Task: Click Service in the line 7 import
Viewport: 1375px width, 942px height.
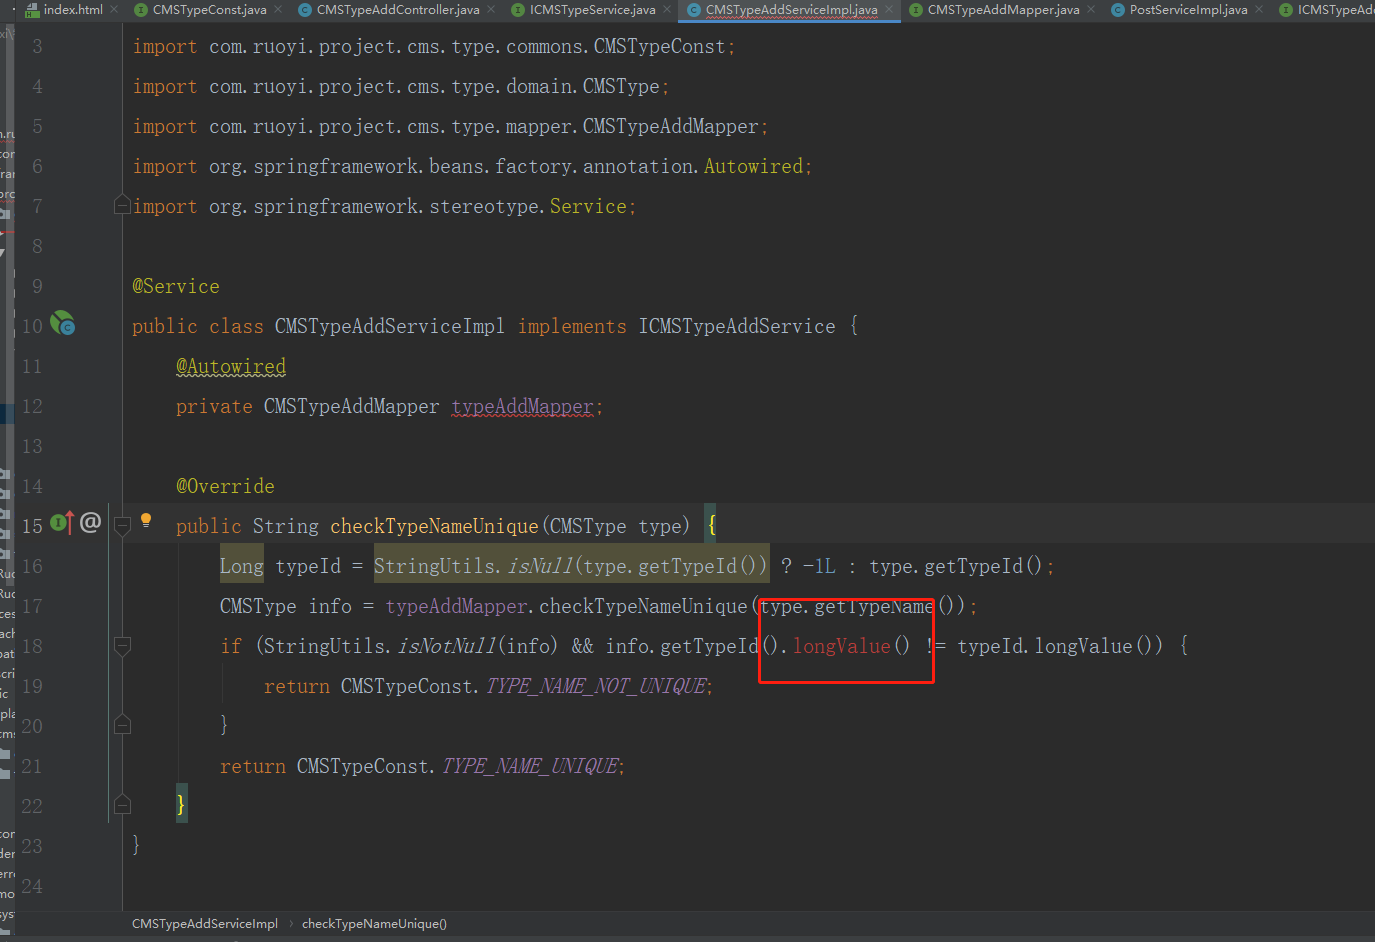Action: point(588,207)
